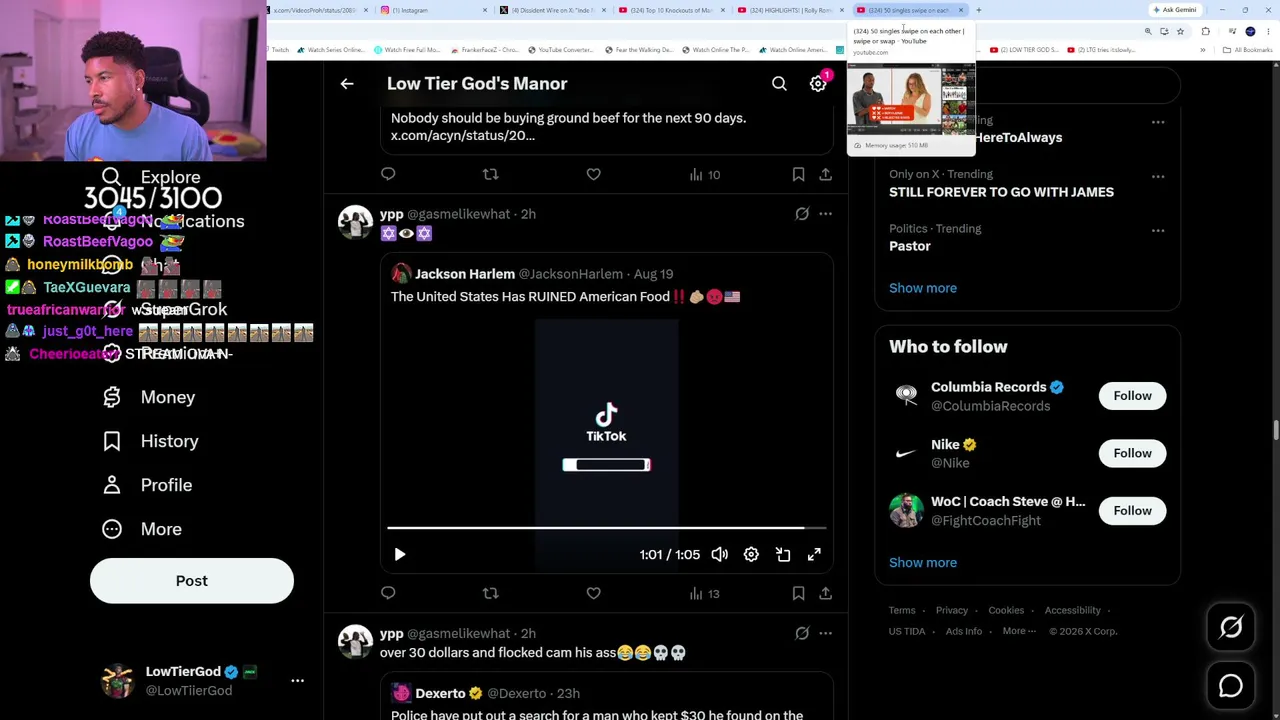This screenshot has width=1280, height=720.
Task: Show more trending topics
Action: click(923, 288)
